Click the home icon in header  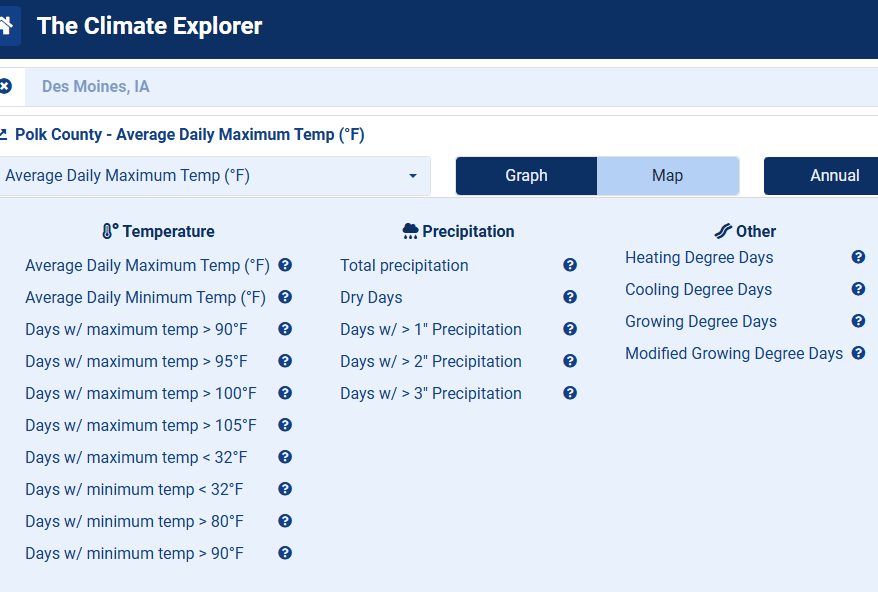click(6, 26)
